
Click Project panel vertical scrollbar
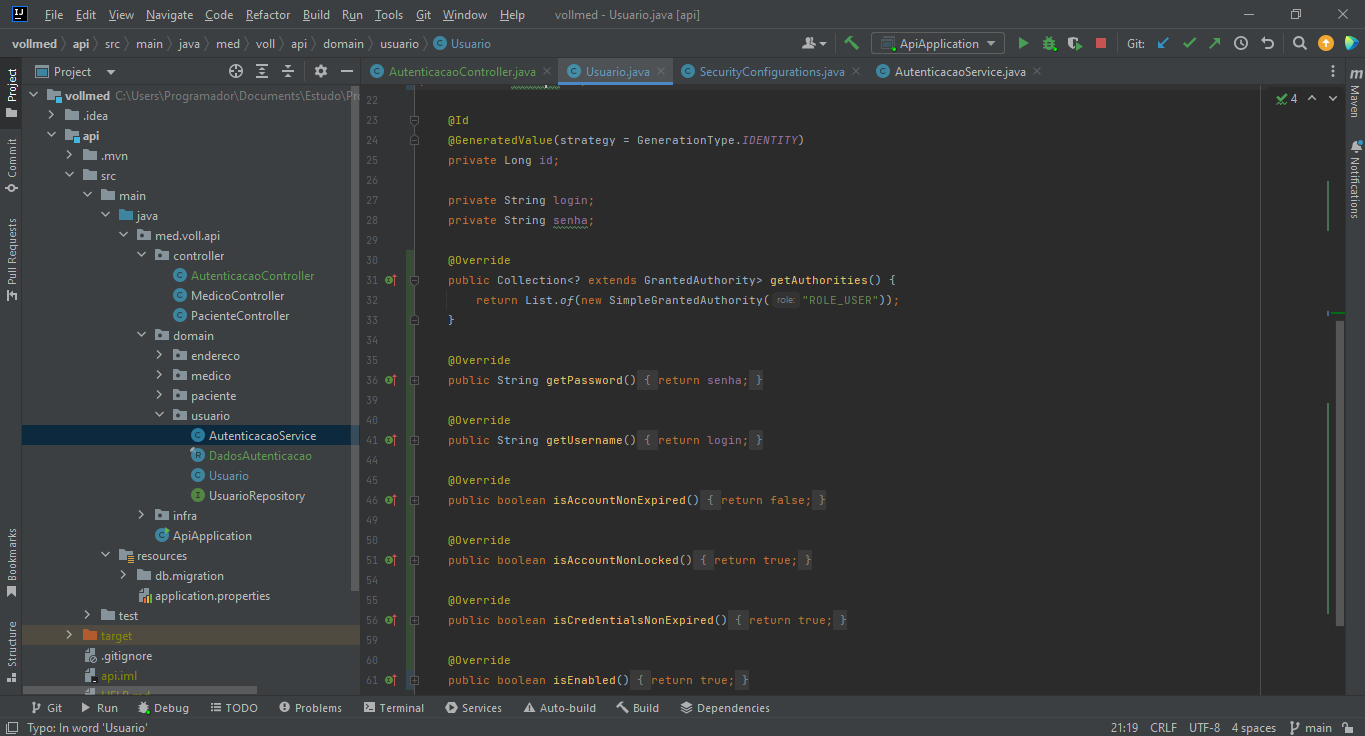[x=355, y=340]
